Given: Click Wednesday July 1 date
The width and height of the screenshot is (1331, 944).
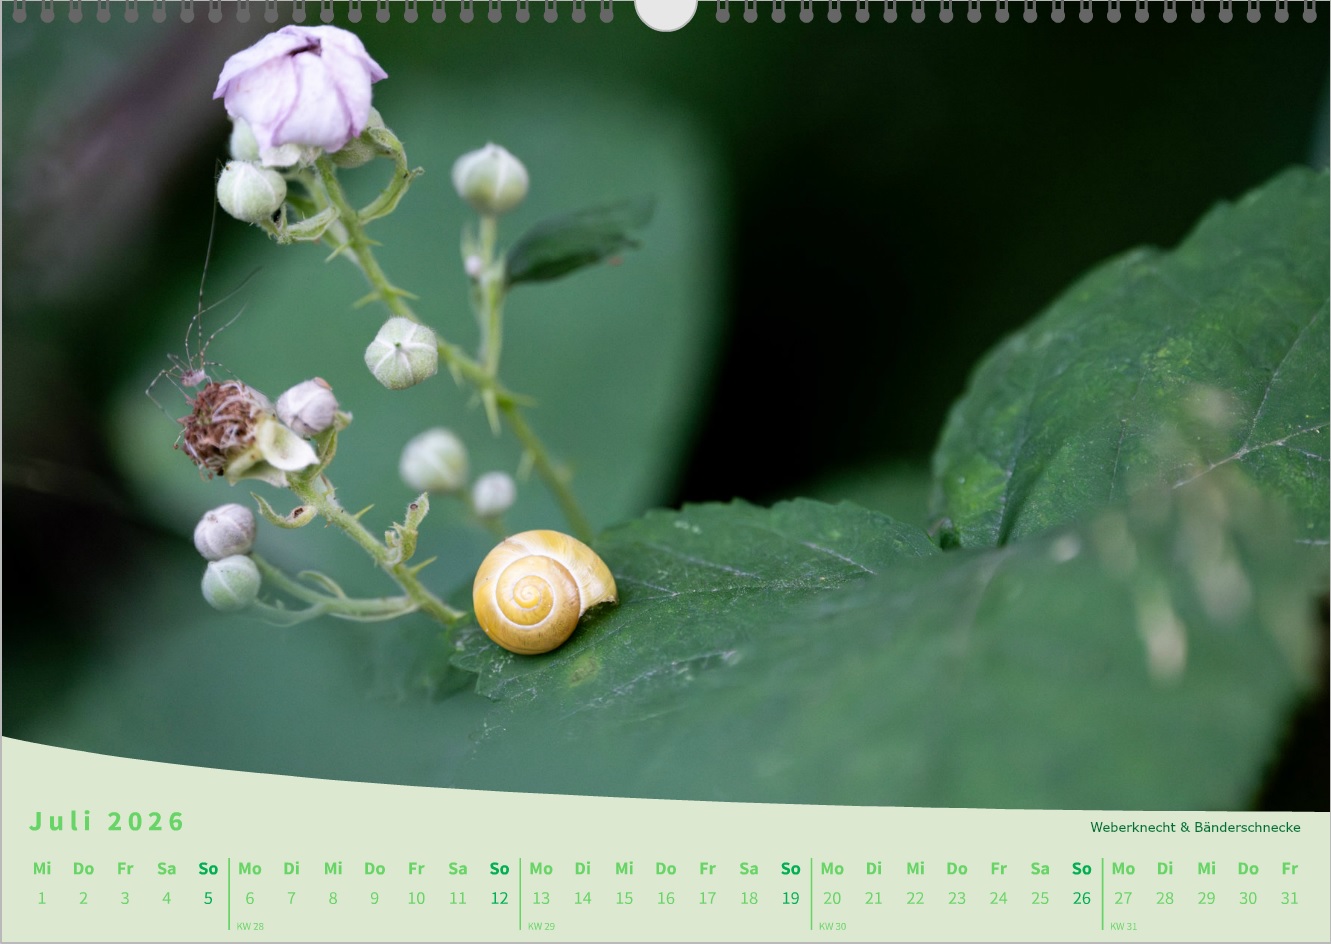Looking at the screenshot, I should 42,898.
